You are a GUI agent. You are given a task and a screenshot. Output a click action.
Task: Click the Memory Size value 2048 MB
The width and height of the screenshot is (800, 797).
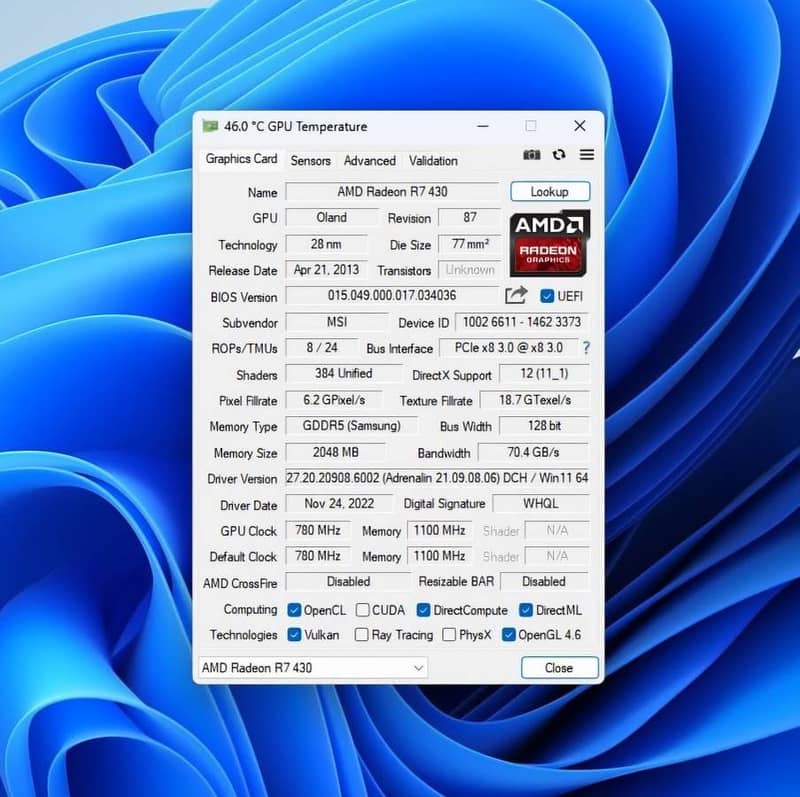pos(336,453)
